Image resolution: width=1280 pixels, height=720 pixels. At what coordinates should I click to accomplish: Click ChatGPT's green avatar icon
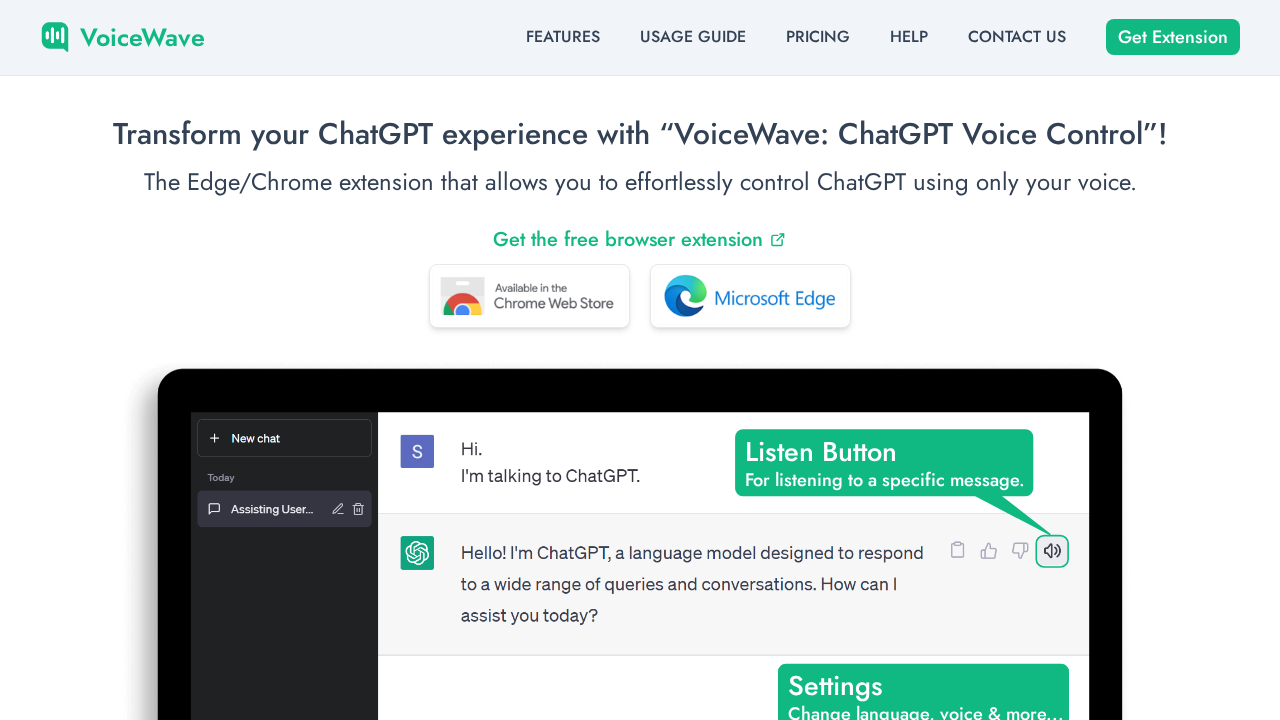pyautogui.click(x=417, y=552)
